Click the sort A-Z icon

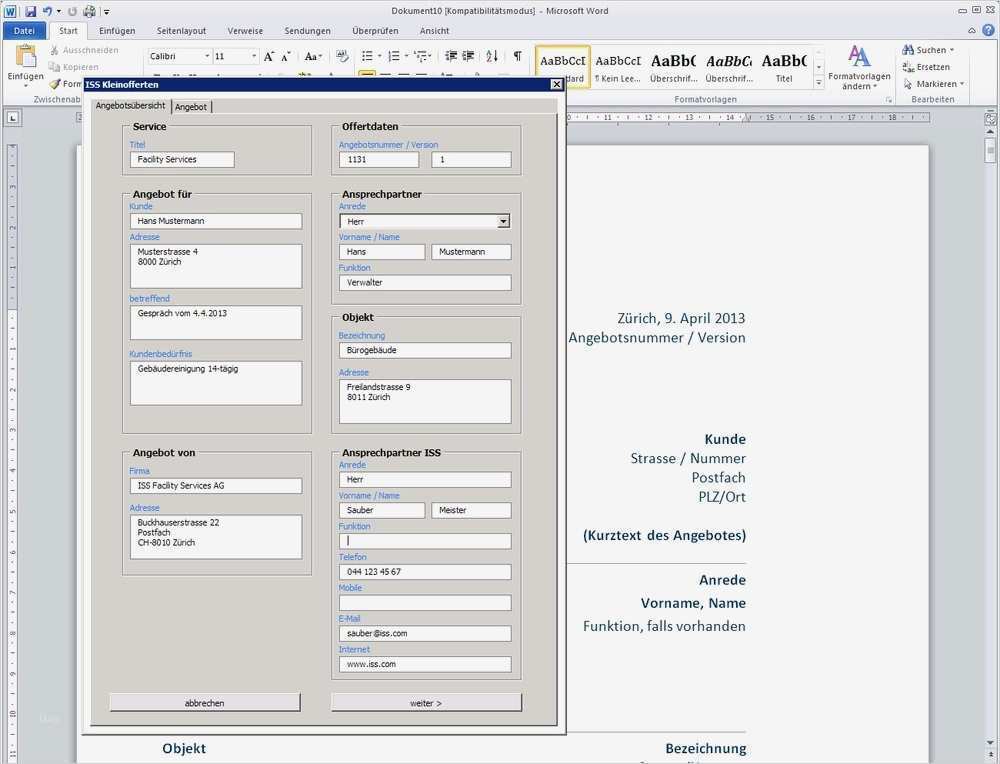point(494,57)
